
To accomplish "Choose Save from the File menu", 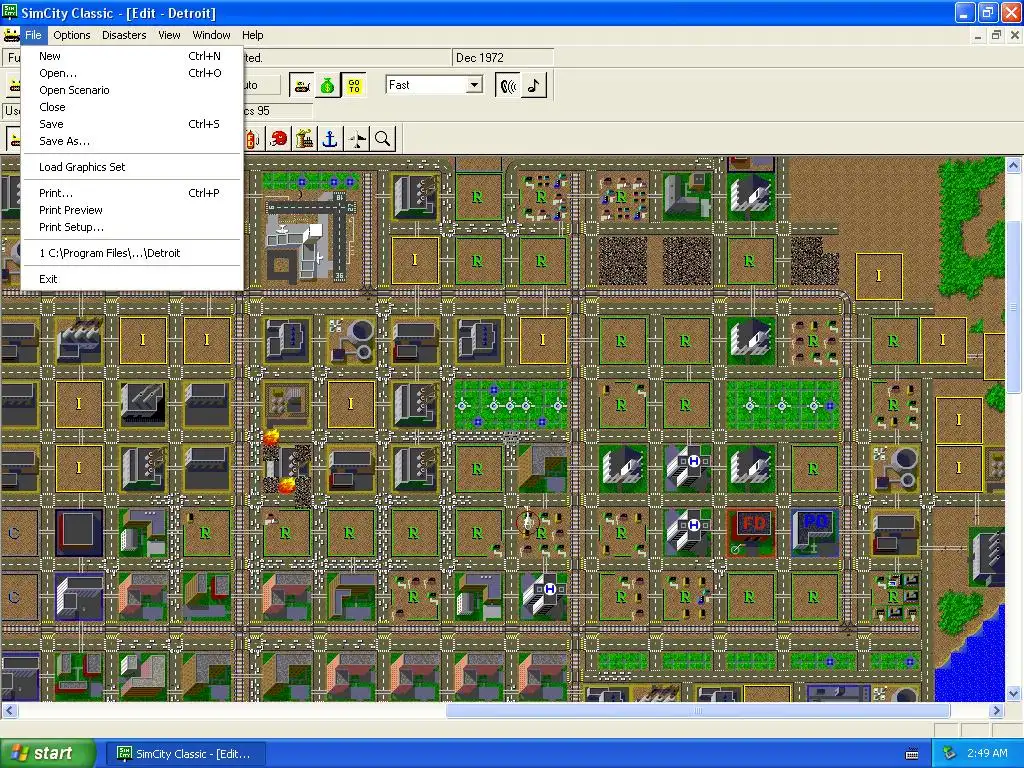I will tap(132, 124).
